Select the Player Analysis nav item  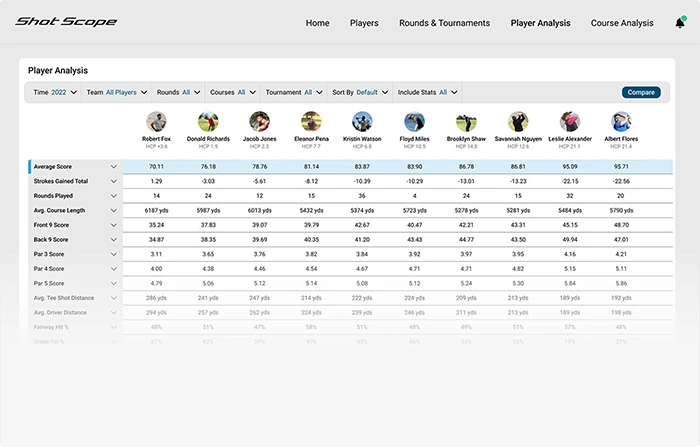coord(540,23)
